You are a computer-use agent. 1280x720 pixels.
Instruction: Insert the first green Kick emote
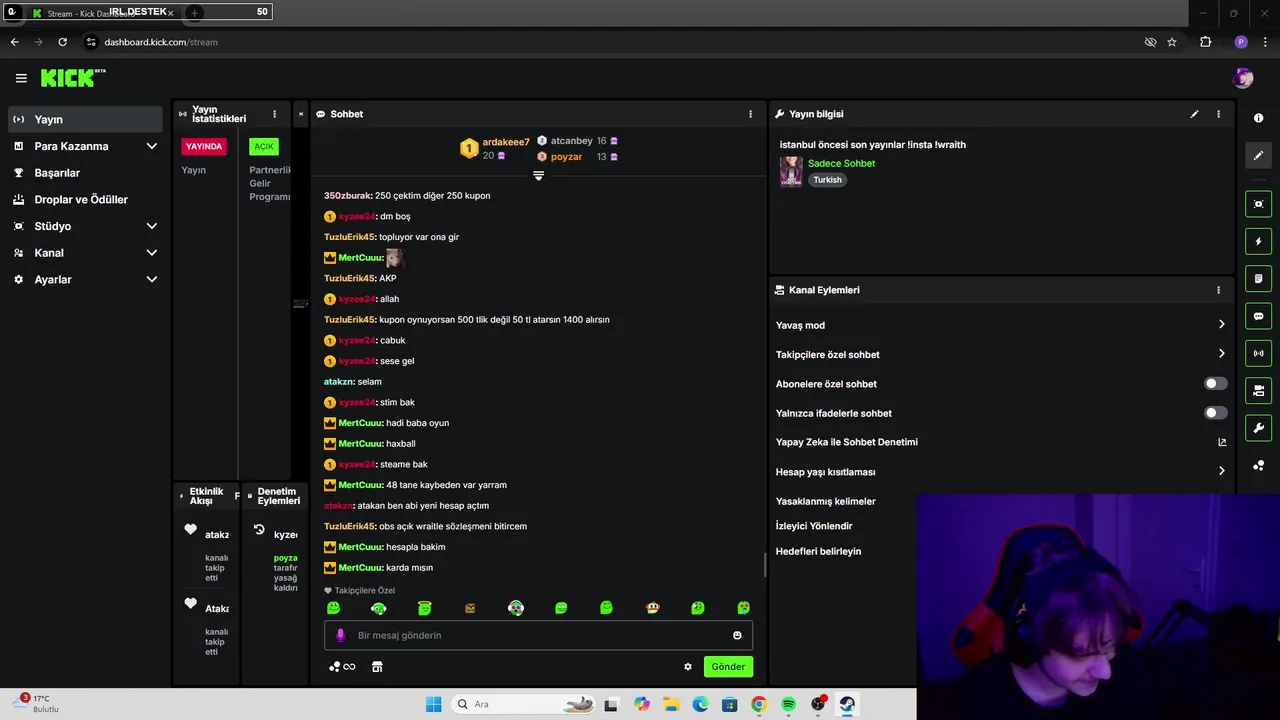333,608
